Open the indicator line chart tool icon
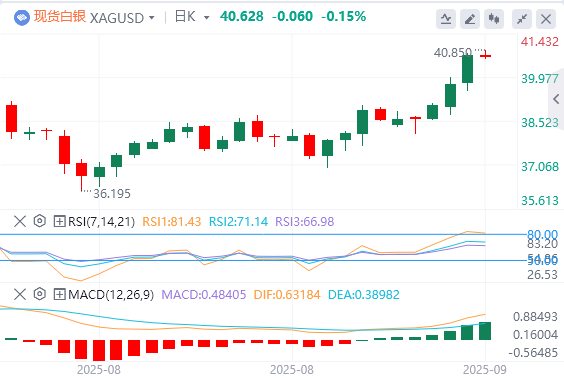 pos(446,19)
